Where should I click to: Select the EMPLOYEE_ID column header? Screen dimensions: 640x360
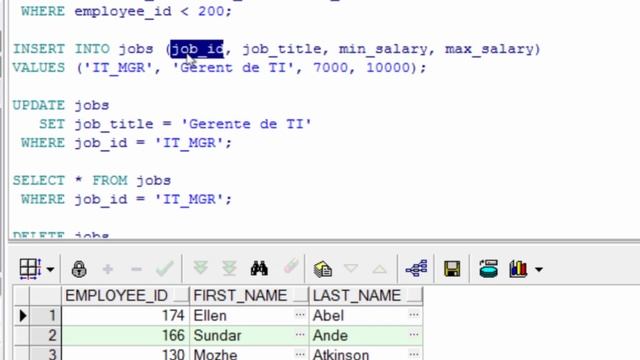click(125, 296)
